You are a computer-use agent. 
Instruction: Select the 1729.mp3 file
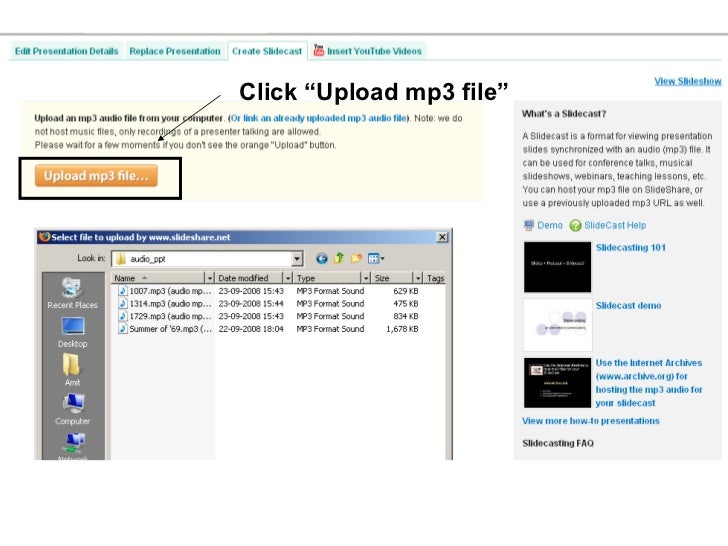coord(170,316)
